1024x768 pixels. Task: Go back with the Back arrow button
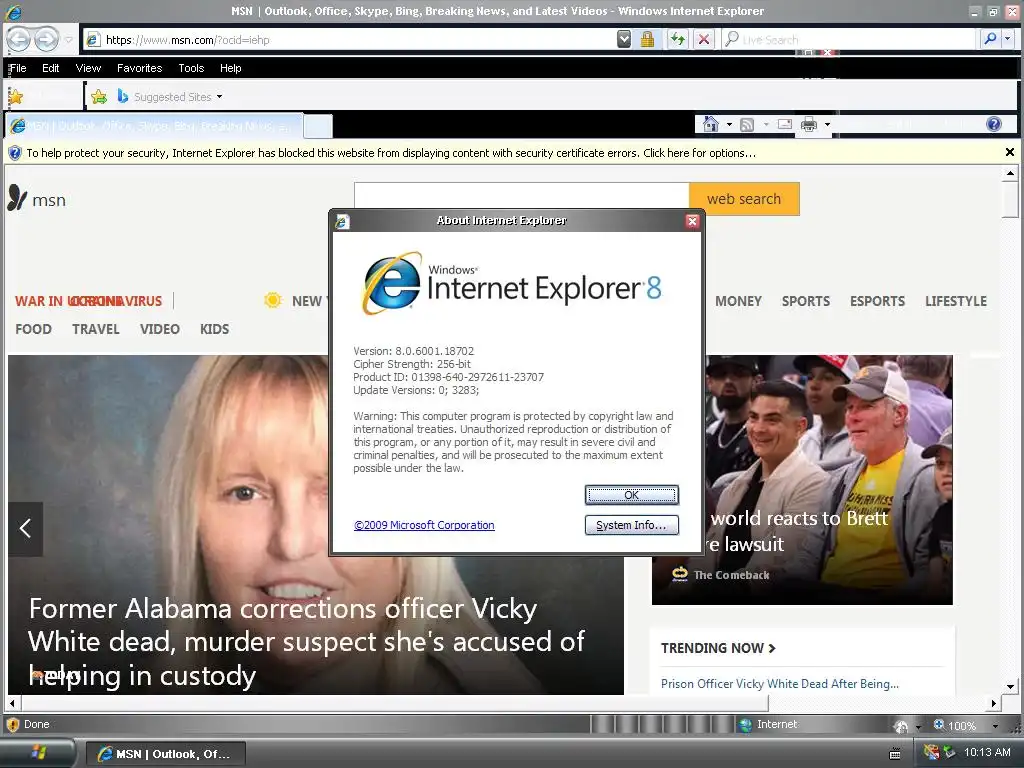18,40
